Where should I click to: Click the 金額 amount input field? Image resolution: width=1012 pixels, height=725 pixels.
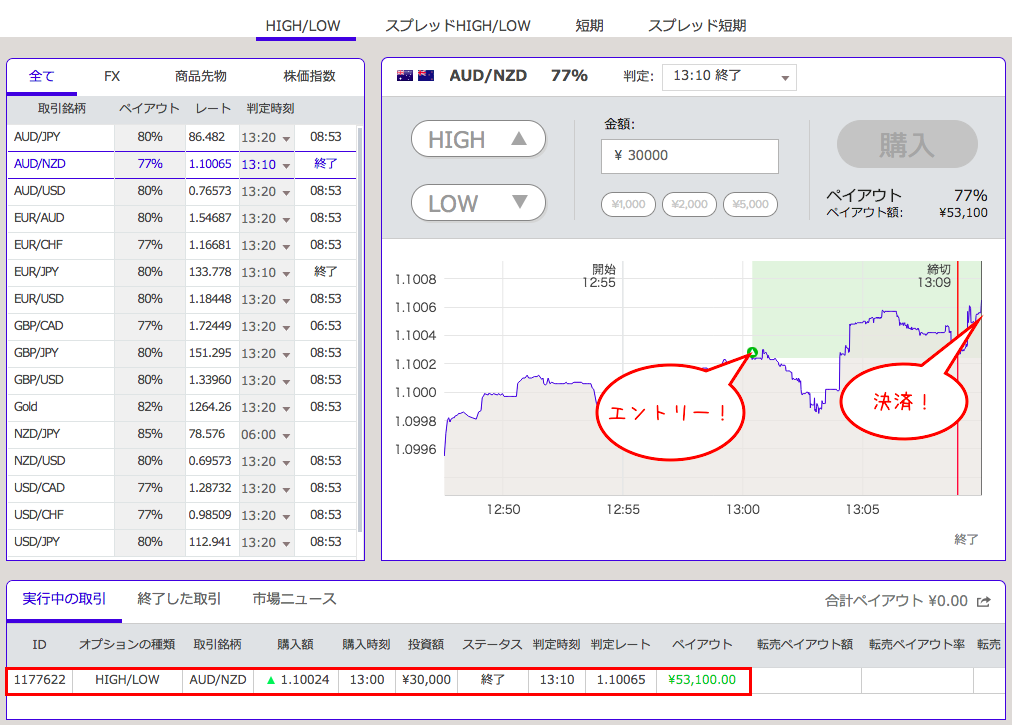pyautogui.click(x=689, y=156)
